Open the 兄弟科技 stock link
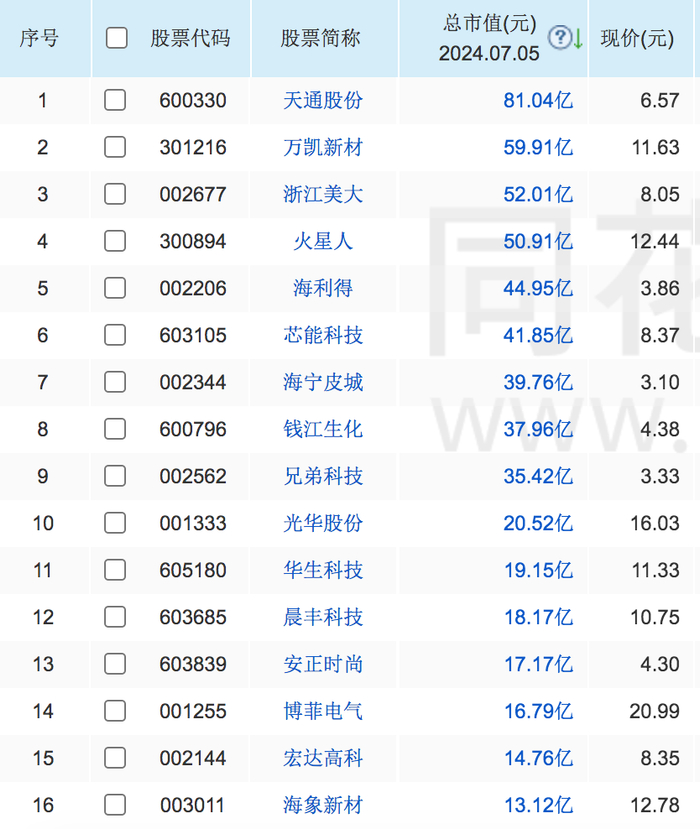The width and height of the screenshot is (700, 829). point(323,476)
